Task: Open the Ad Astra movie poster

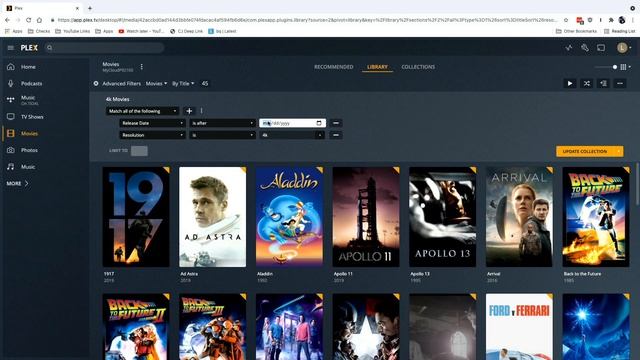Action: [x=213, y=217]
